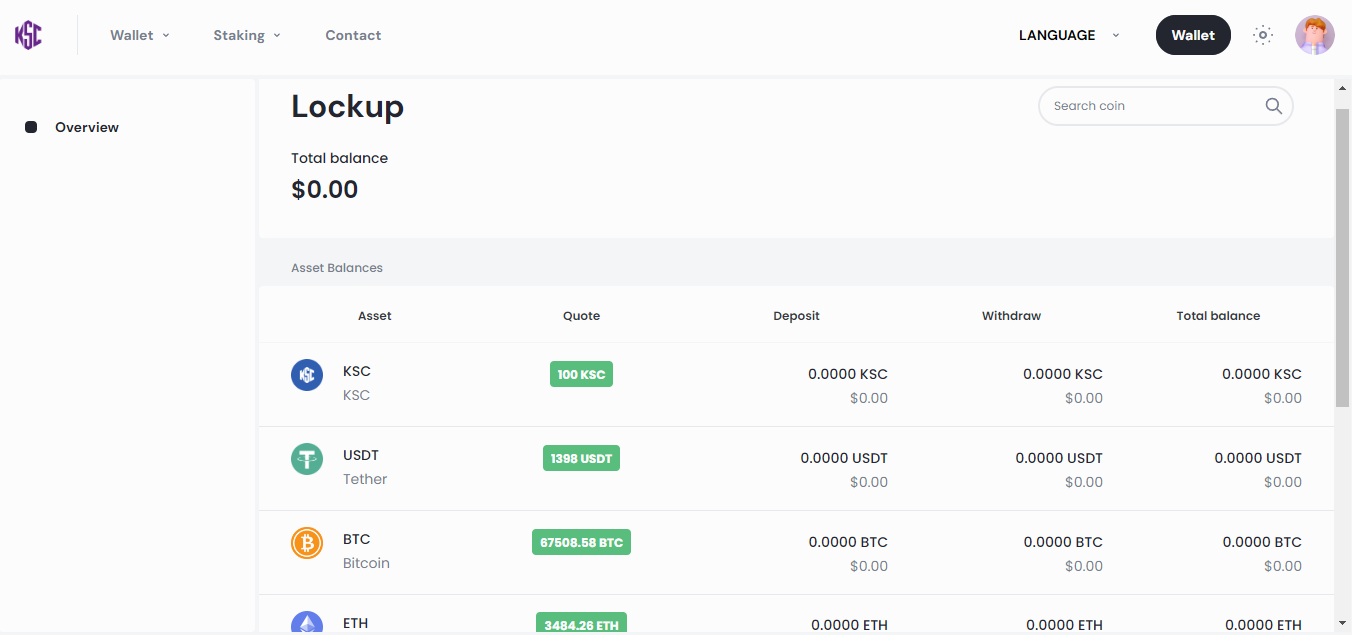
Task: Click the 0.0000 BTC withdraw value
Action: [x=1063, y=542]
